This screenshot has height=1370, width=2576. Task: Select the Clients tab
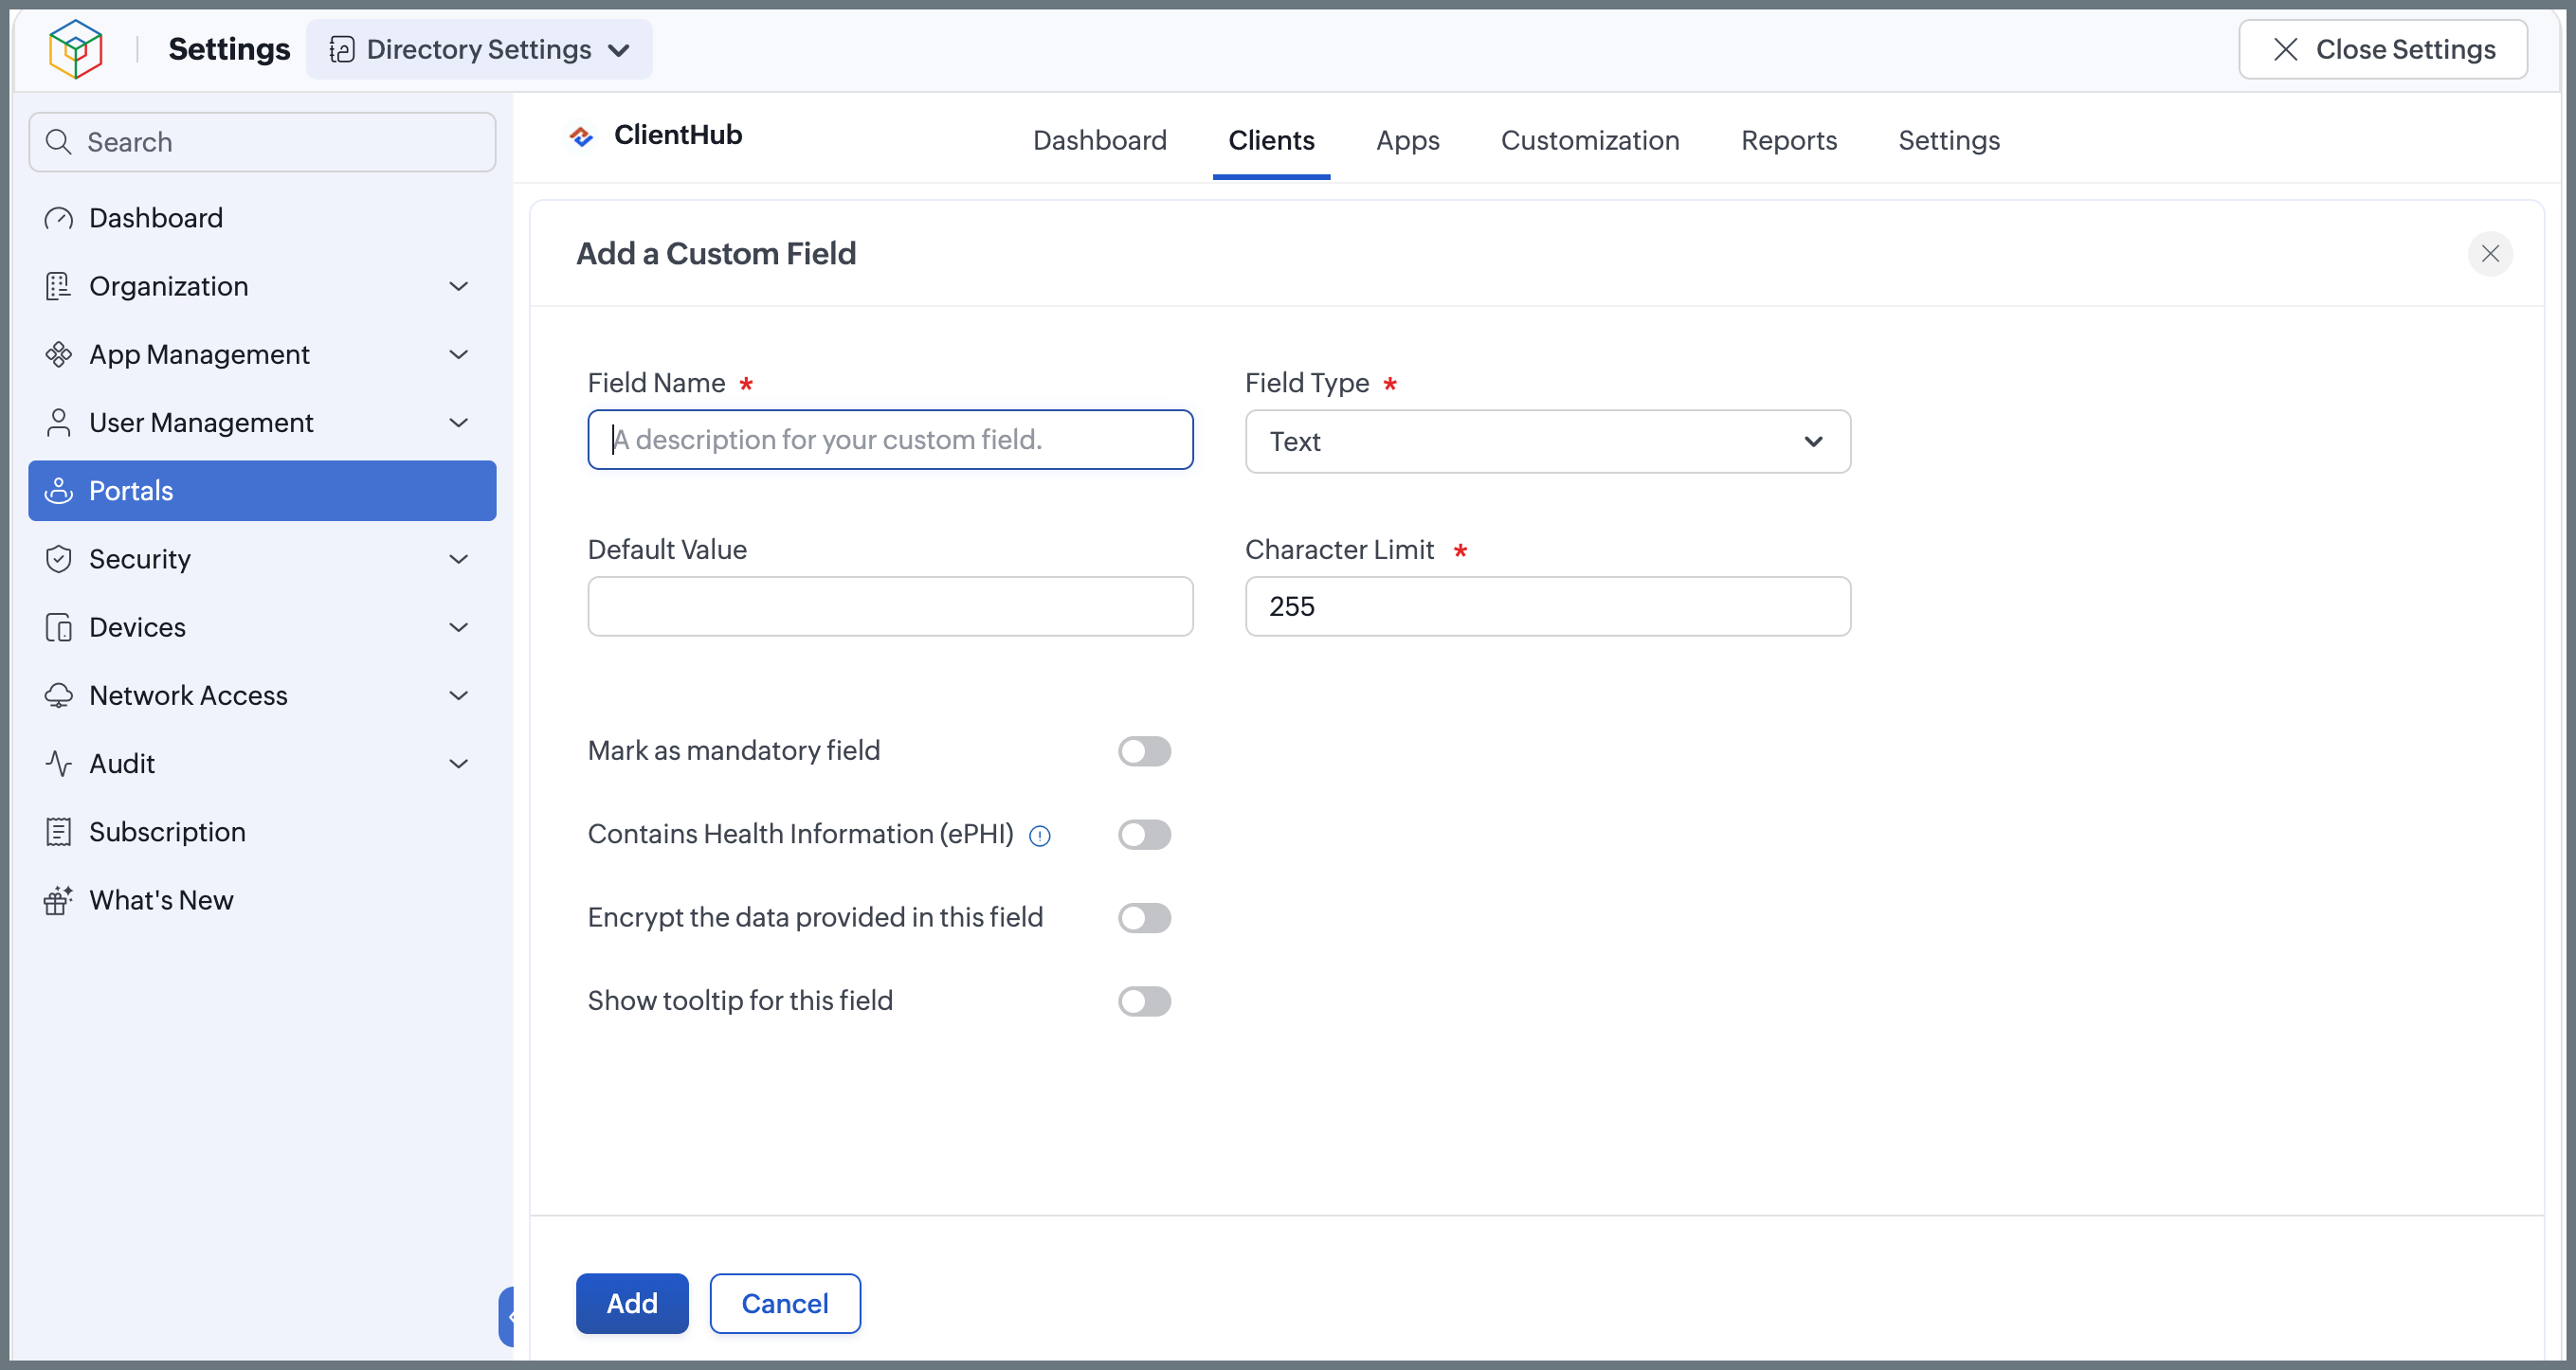[1271, 140]
